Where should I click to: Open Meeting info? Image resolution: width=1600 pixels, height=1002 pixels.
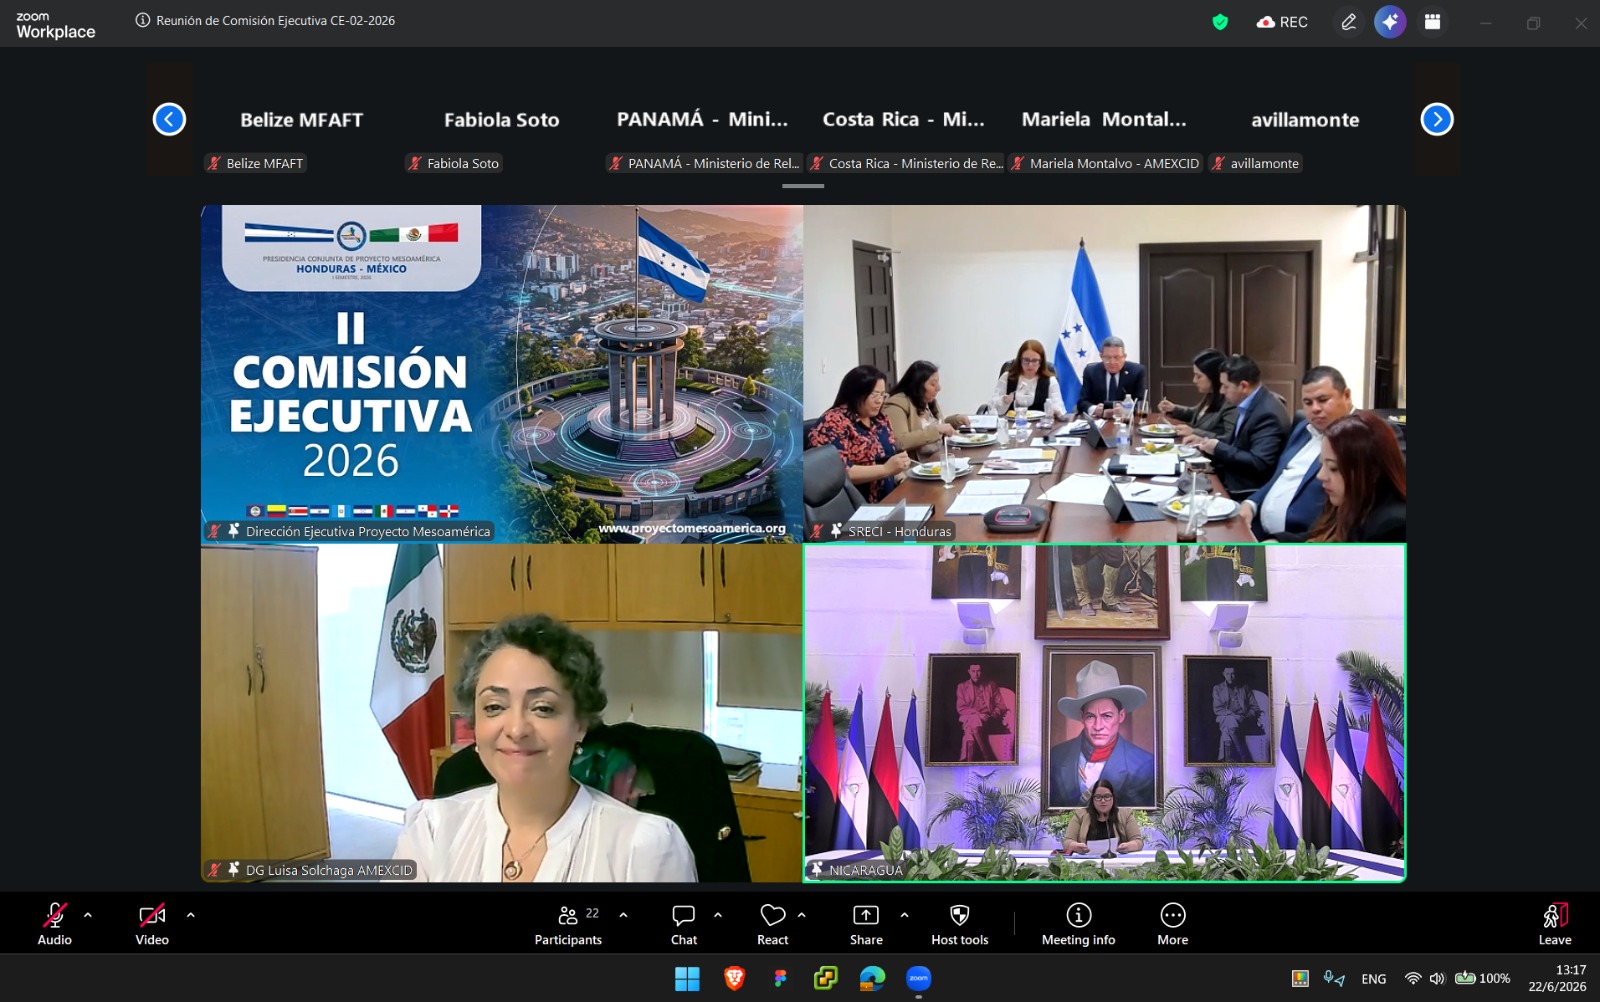click(1078, 924)
